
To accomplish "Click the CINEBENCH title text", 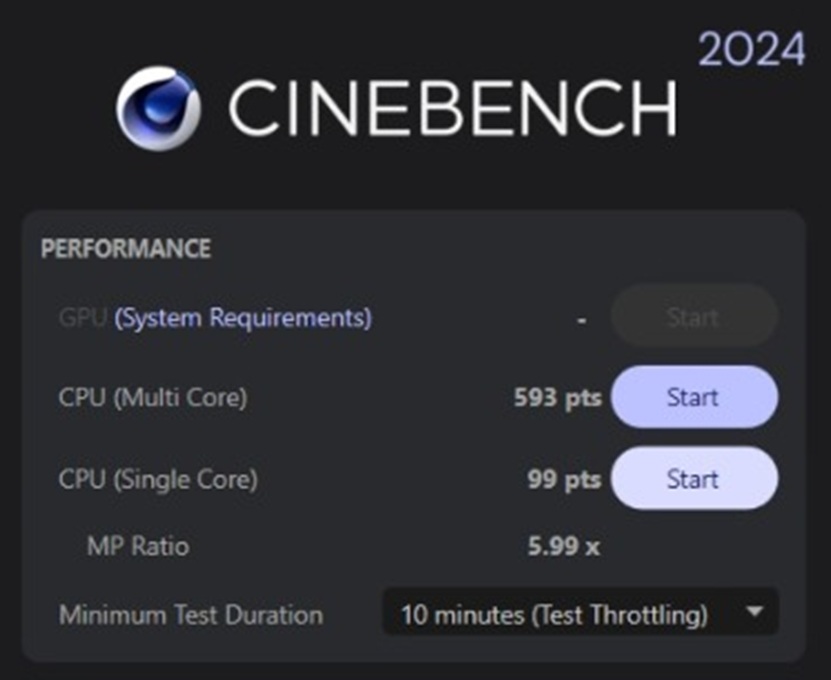I will click(453, 108).
